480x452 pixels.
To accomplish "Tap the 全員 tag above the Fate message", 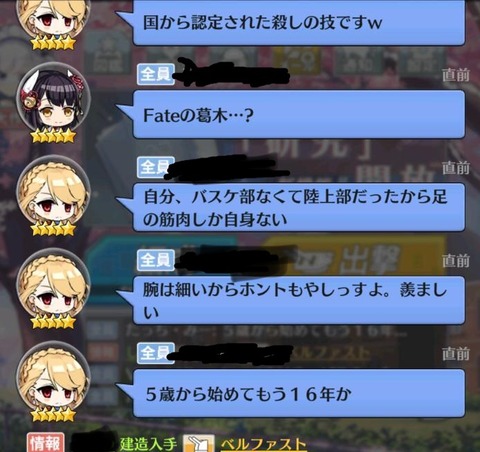I will tap(156, 74).
